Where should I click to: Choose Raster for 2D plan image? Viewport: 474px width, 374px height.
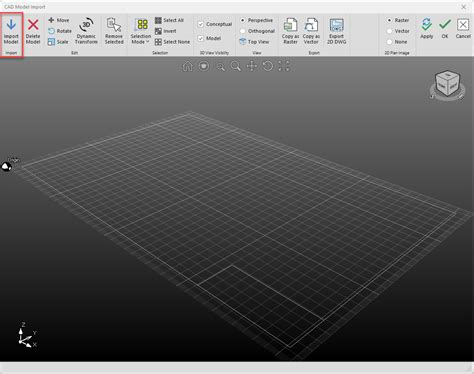397,20
